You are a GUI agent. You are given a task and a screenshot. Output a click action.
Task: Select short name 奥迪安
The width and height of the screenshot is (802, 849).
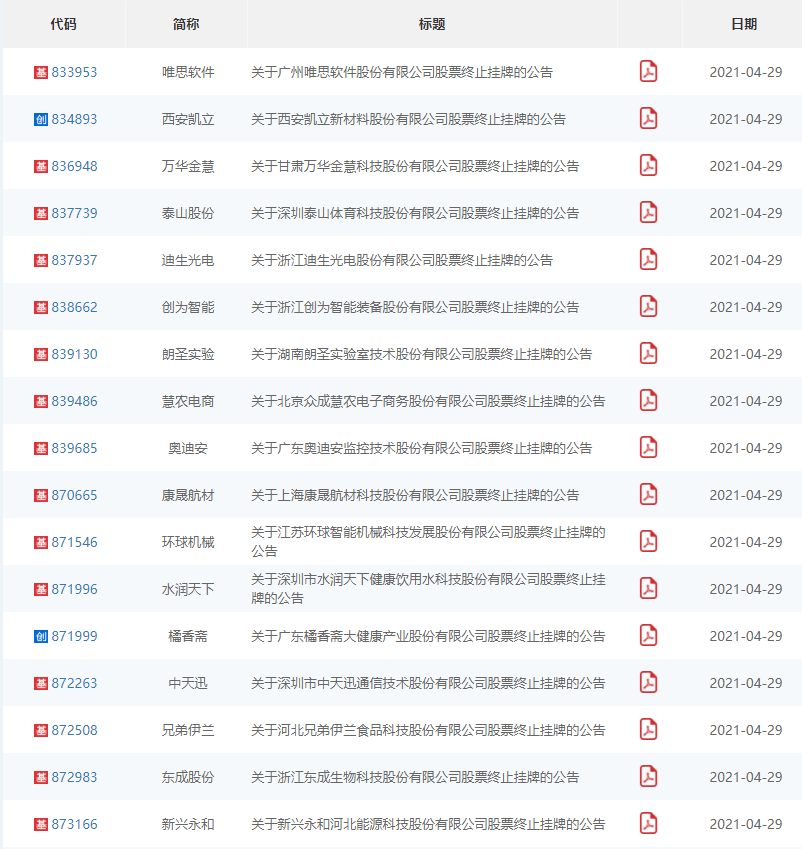click(188, 448)
